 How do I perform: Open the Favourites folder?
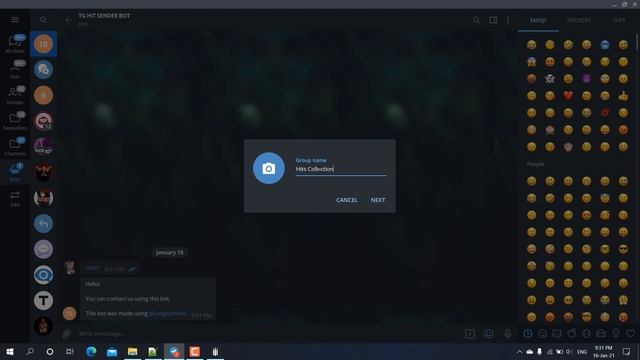(15, 121)
